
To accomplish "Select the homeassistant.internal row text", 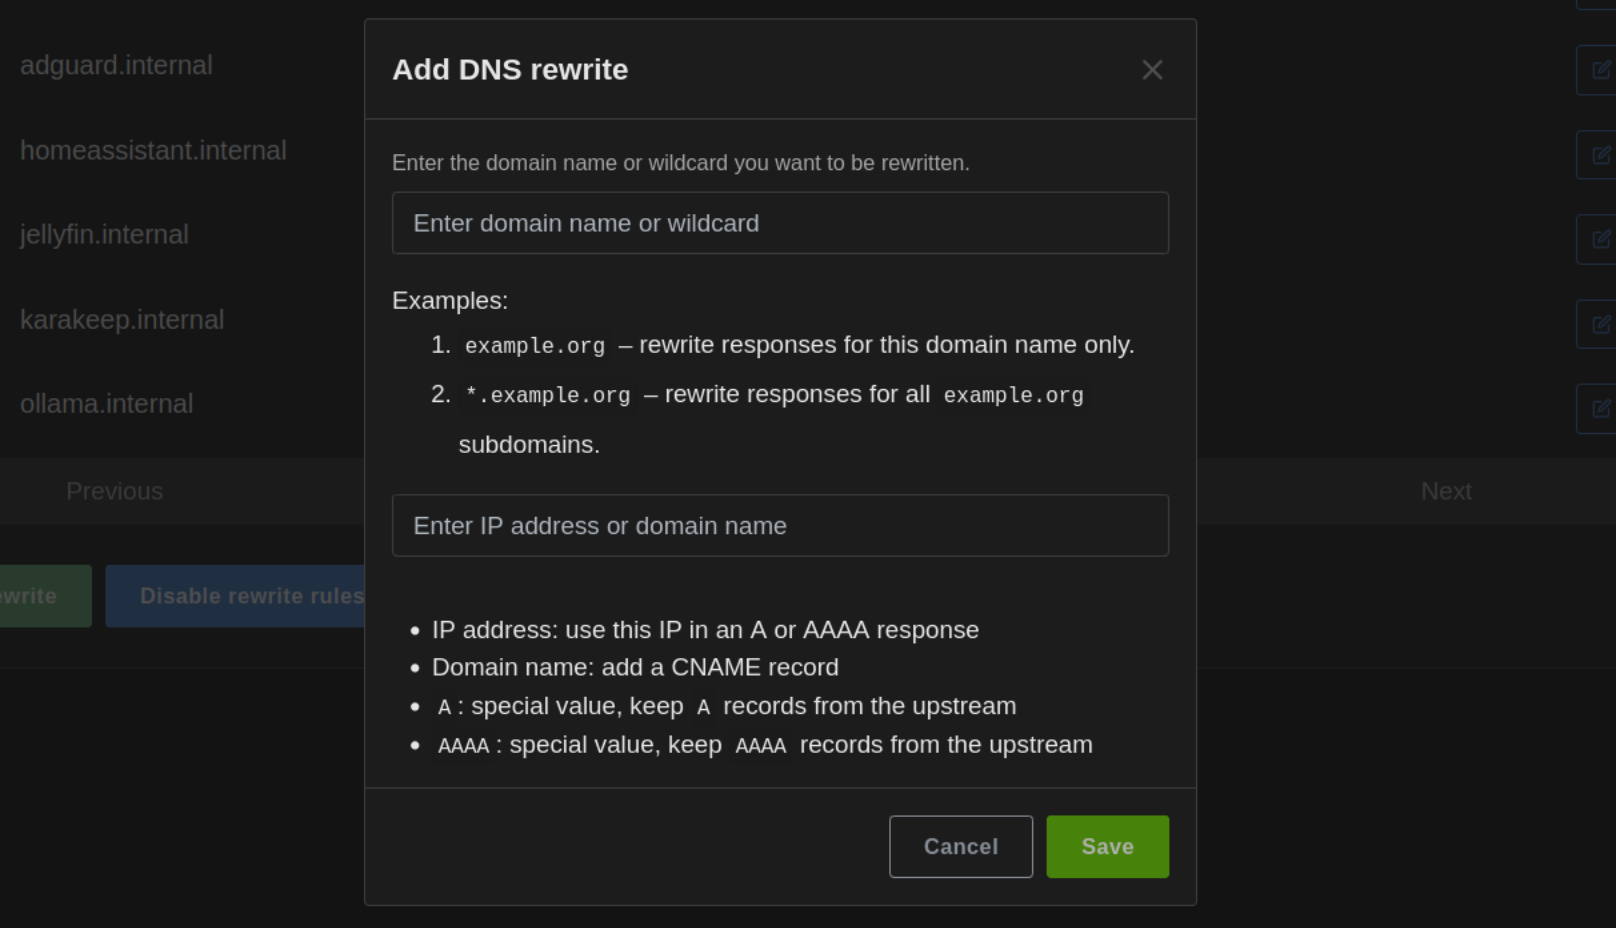I will pyautogui.click(x=153, y=150).
